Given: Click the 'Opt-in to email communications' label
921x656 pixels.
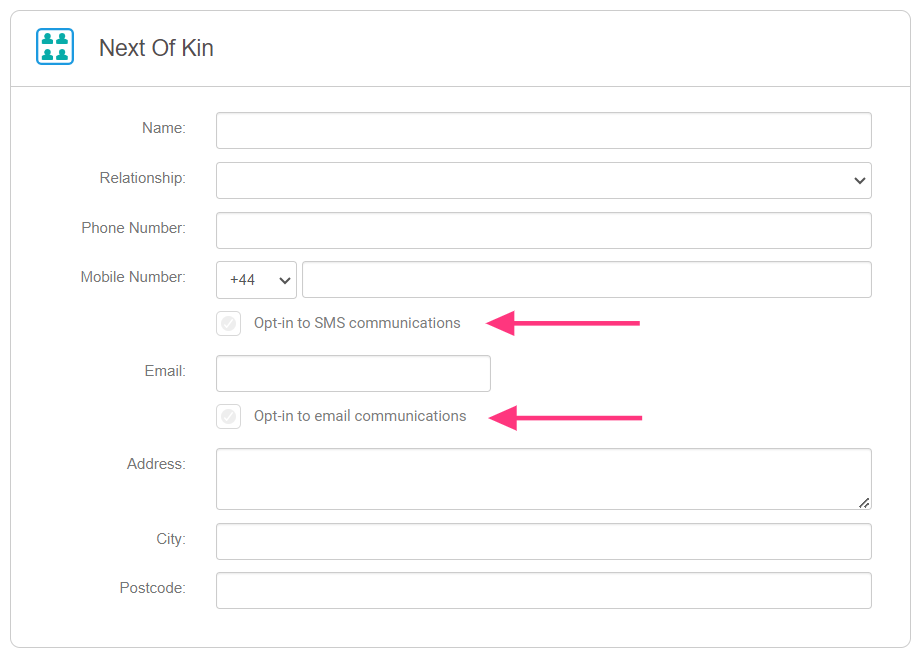Looking at the screenshot, I should (x=360, y=416).
